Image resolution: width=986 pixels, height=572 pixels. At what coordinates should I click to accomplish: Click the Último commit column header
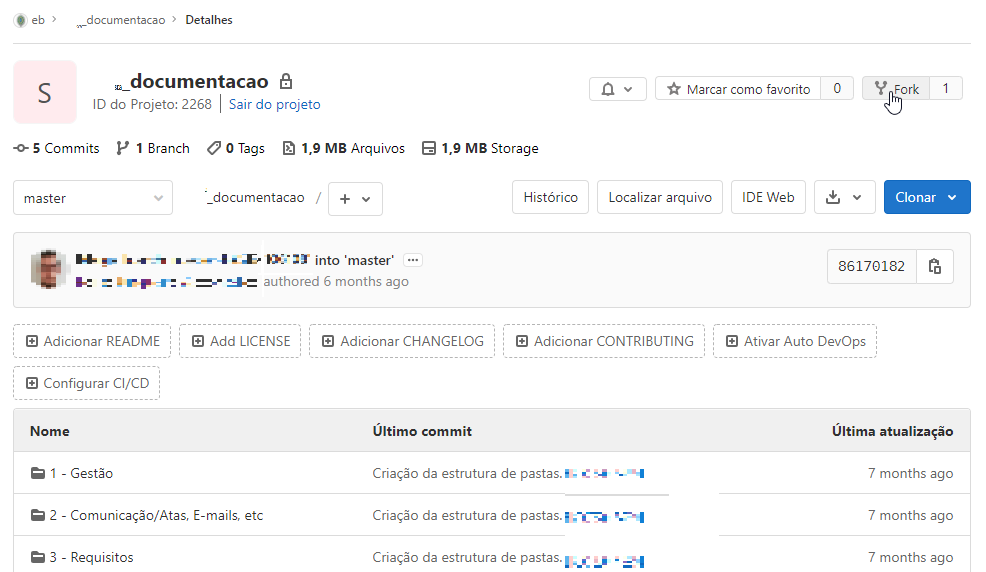[x=422, y=431]
